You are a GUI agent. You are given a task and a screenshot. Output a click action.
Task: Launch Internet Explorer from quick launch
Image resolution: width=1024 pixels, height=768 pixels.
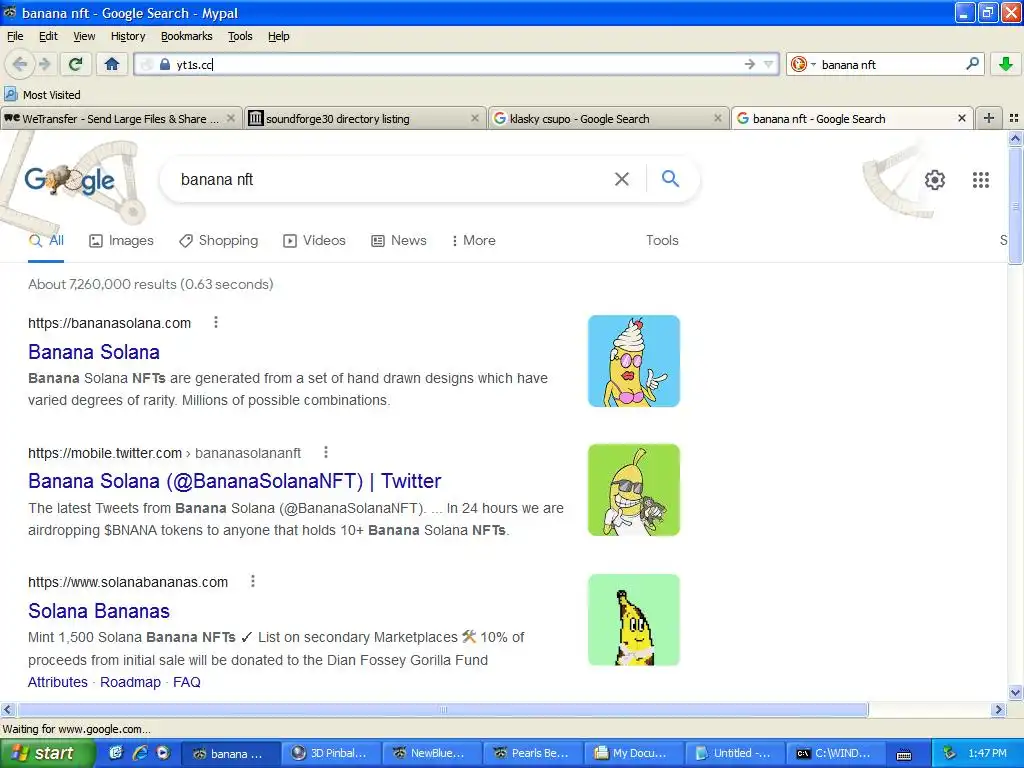pos(139,753)
